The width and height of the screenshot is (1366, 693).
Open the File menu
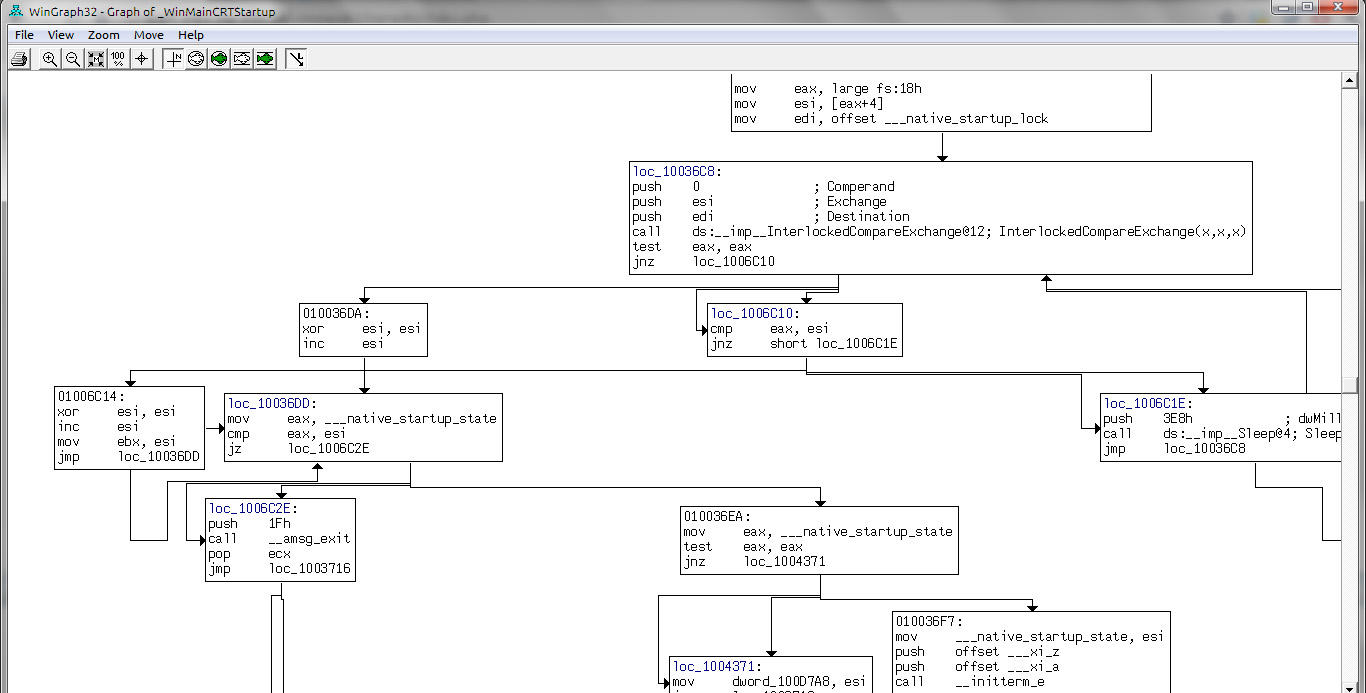tap(24, 35)
